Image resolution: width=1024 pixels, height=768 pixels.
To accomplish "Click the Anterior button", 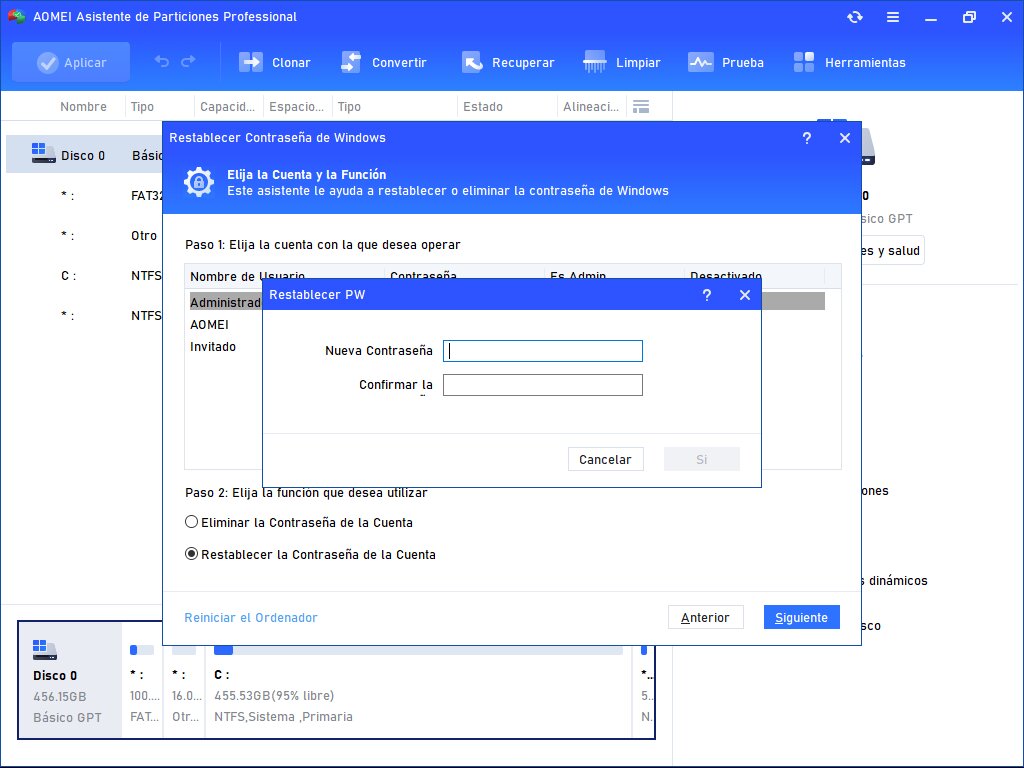I will (705, 617).
